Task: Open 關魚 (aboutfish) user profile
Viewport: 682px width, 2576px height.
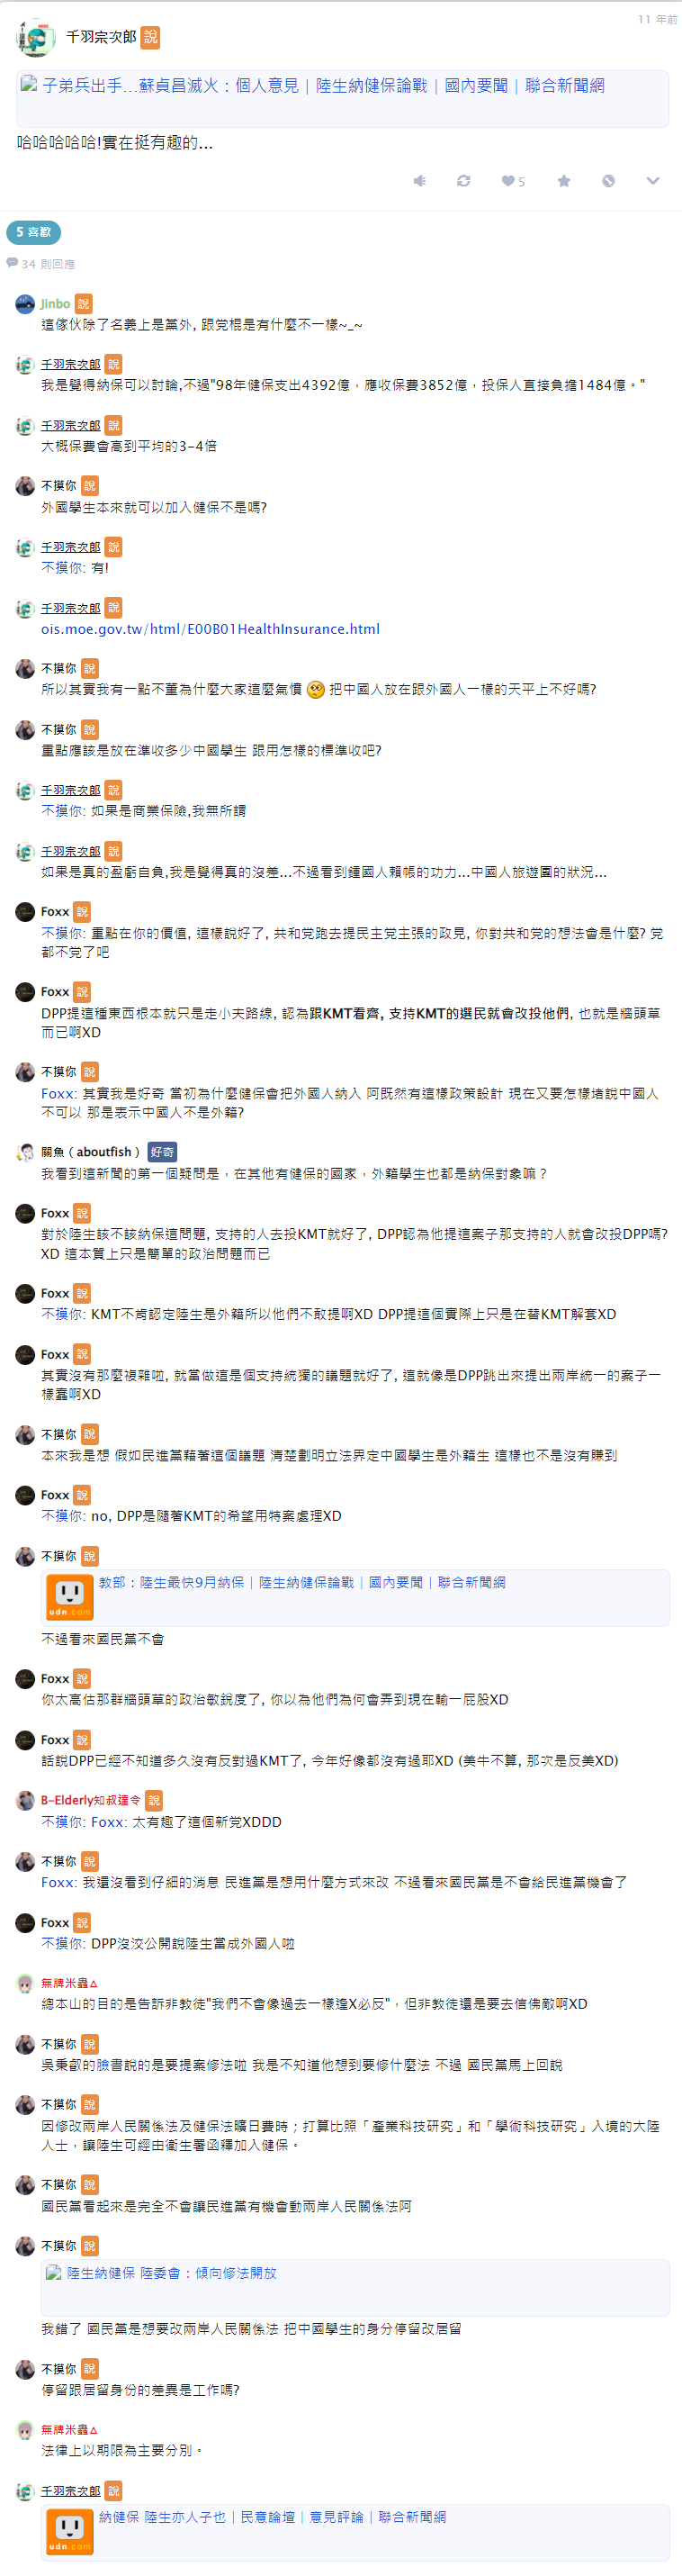Action: click(90, 1152)
